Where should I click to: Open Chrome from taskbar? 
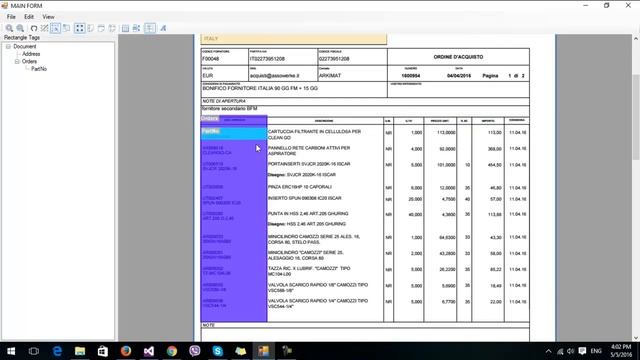click(x=172, y=351)
